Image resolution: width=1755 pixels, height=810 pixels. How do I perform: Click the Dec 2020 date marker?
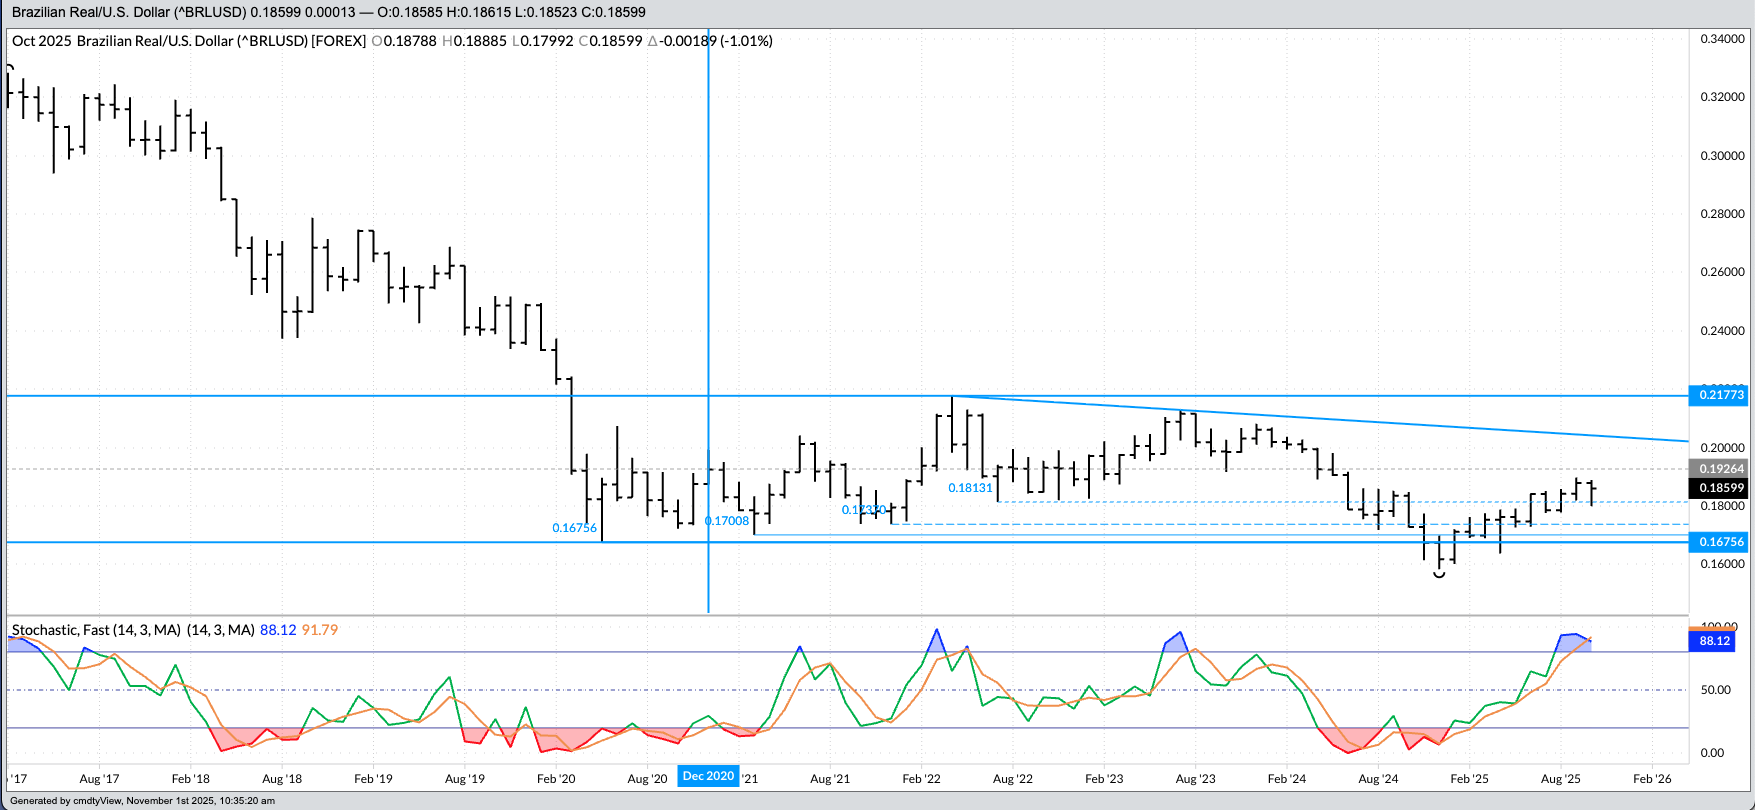(708, 776)
